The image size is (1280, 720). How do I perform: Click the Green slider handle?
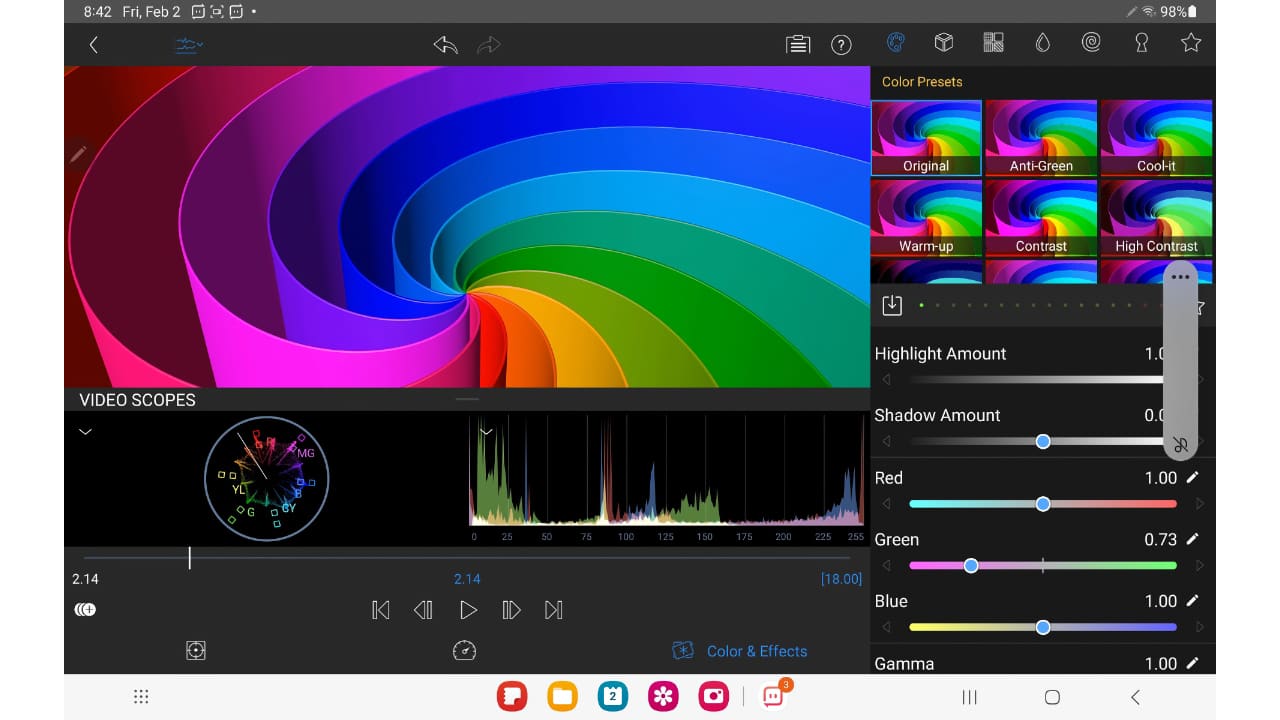pos(971,566)
